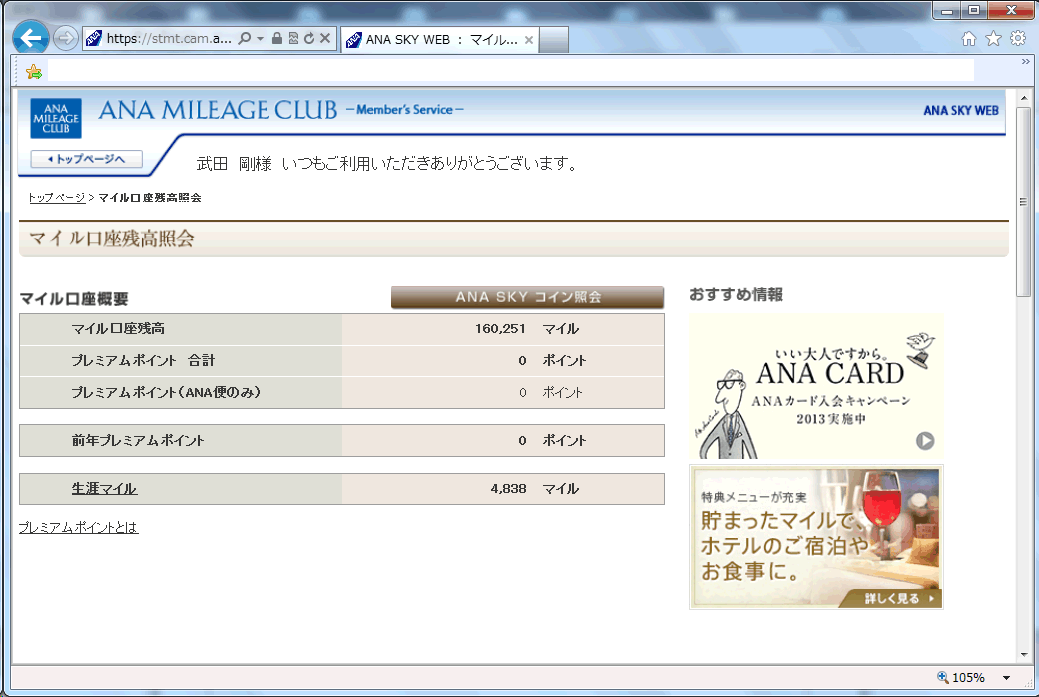Click the 前年プレミアムポイント row label

pyautogui.click(x=138, y=441)
